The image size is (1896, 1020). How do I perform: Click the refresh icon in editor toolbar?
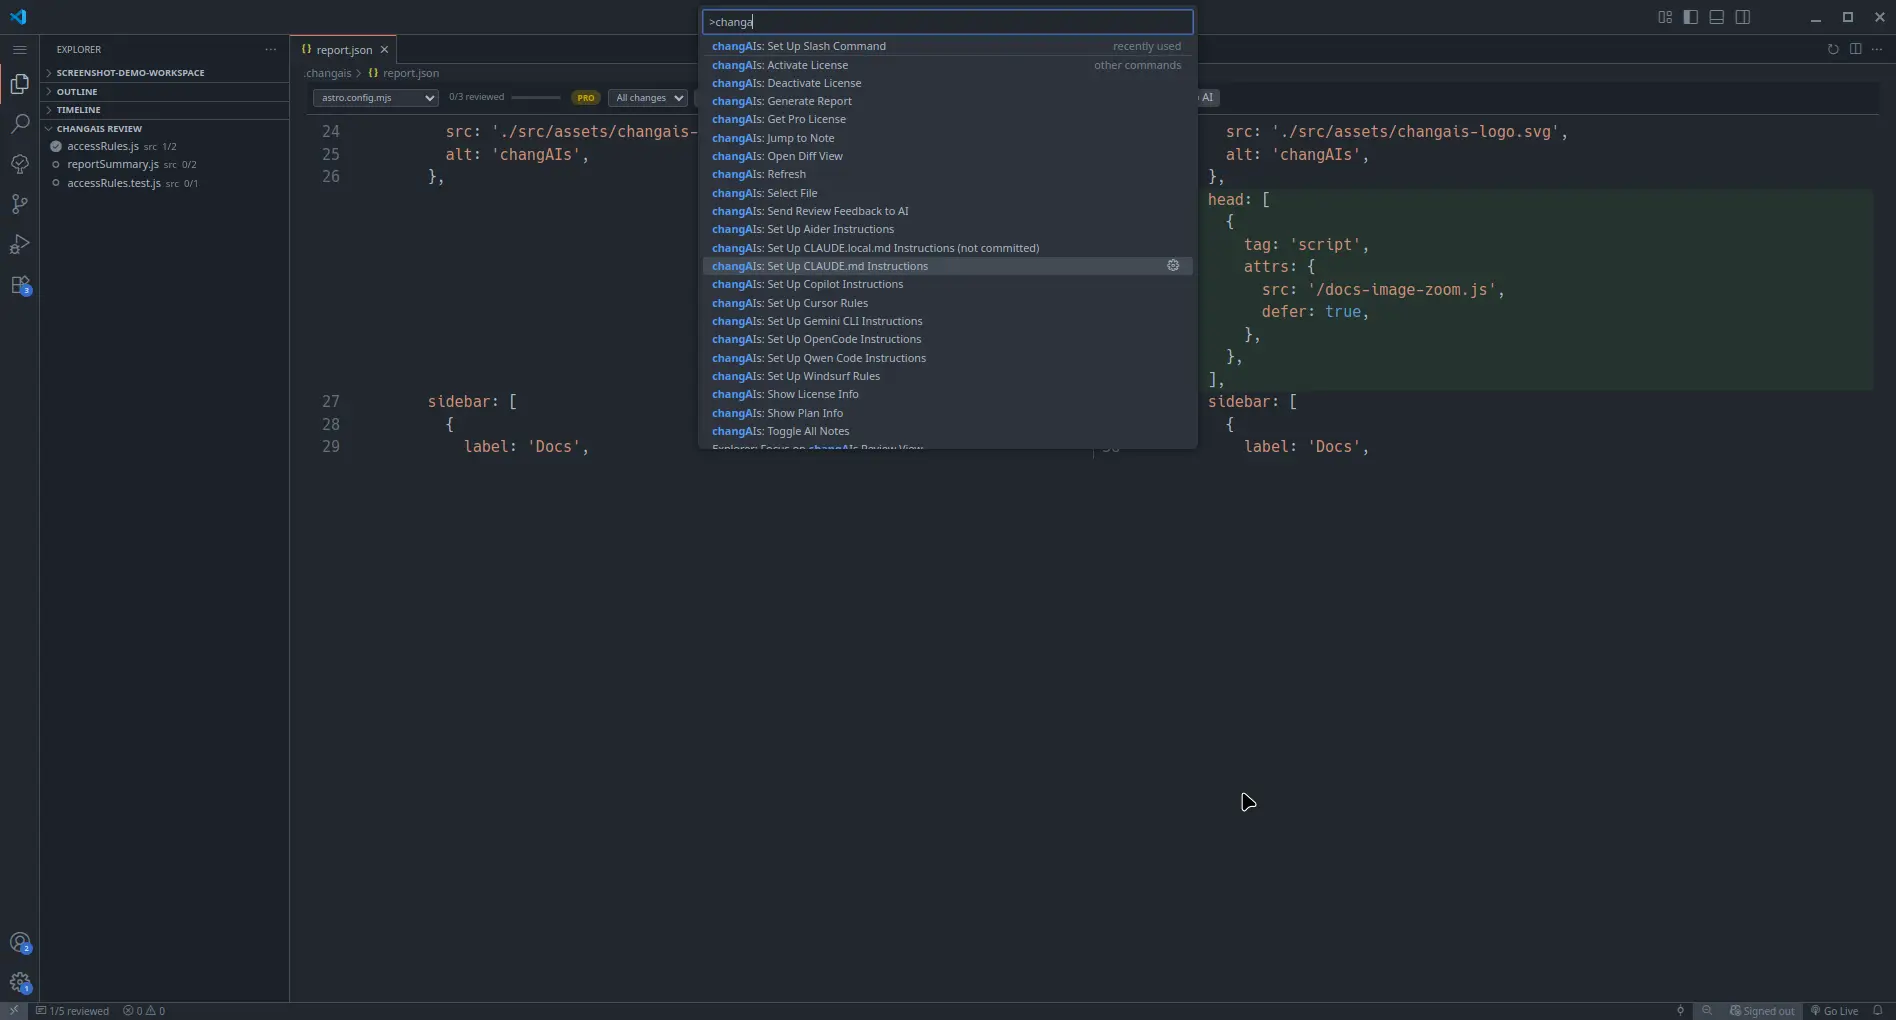click(1833, 49)
